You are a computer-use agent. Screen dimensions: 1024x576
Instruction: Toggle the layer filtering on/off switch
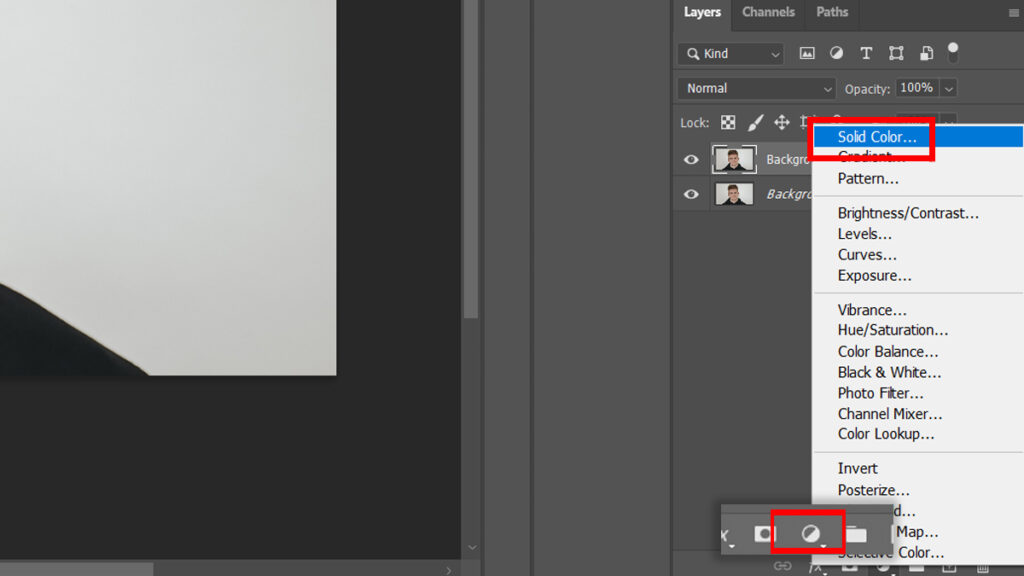(953, 51)
